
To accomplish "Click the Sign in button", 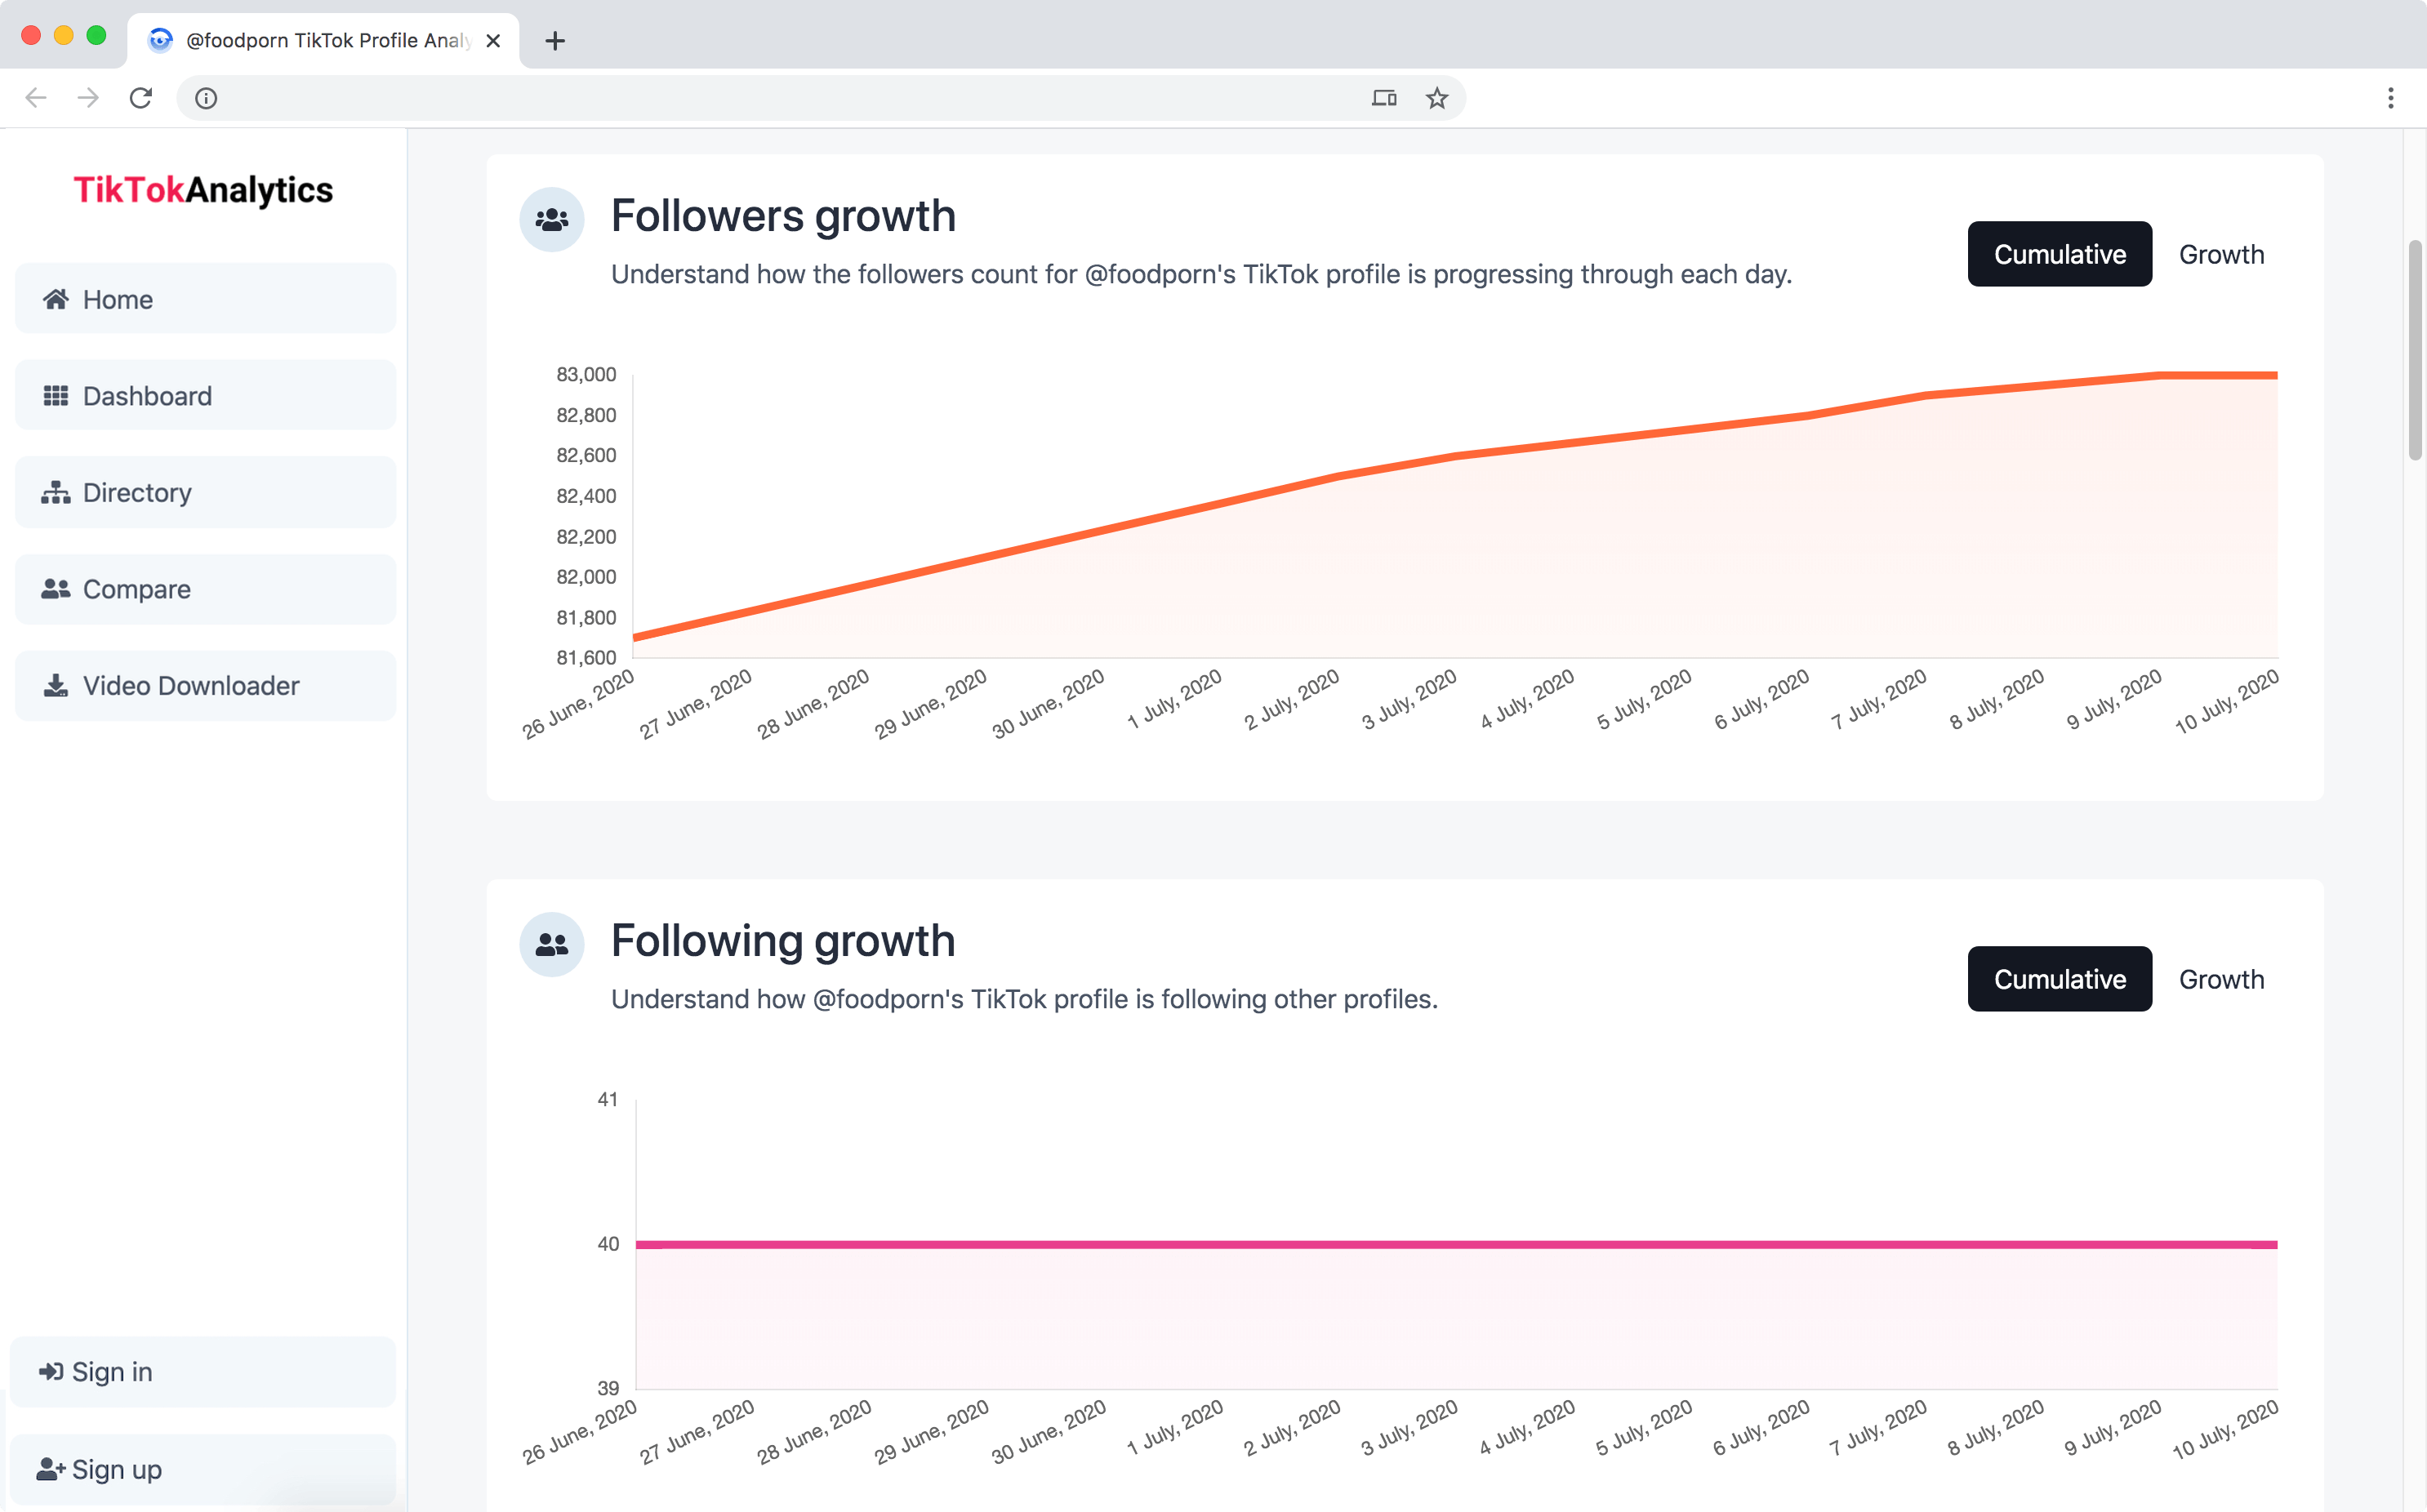I will pos(203,1372).
